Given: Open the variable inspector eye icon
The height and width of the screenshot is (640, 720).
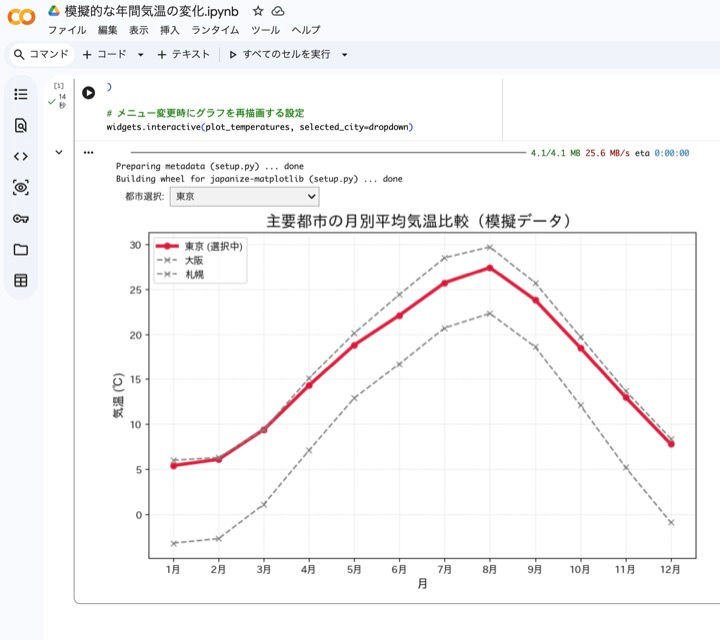Looking at the screenshot, I should click(21, 187).
